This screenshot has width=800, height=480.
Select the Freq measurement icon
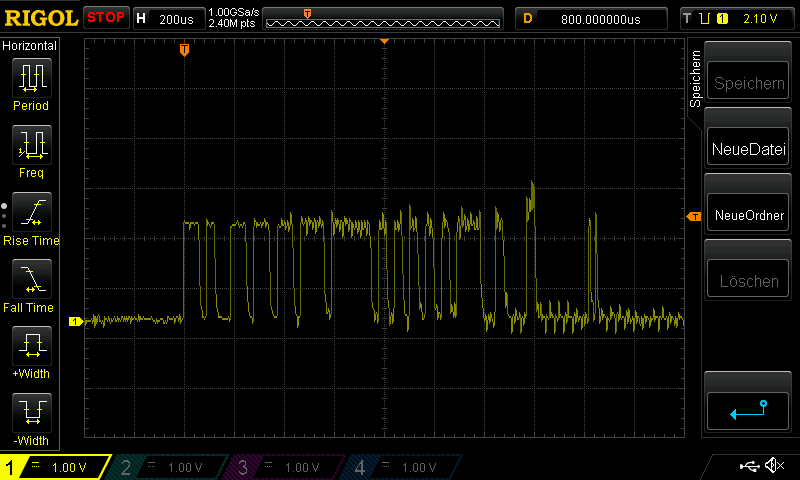coord(32,144)
